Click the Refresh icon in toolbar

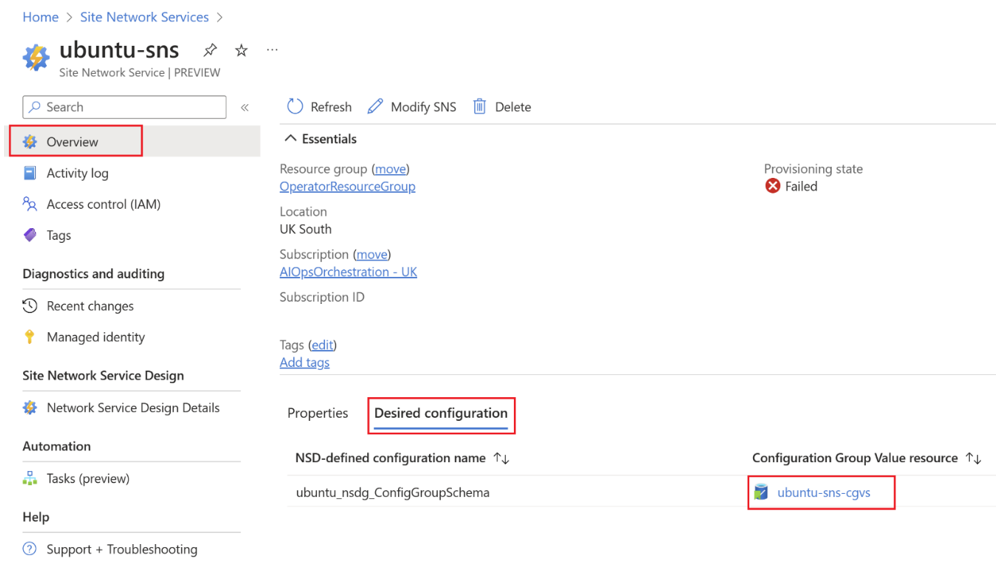[295, 107]
